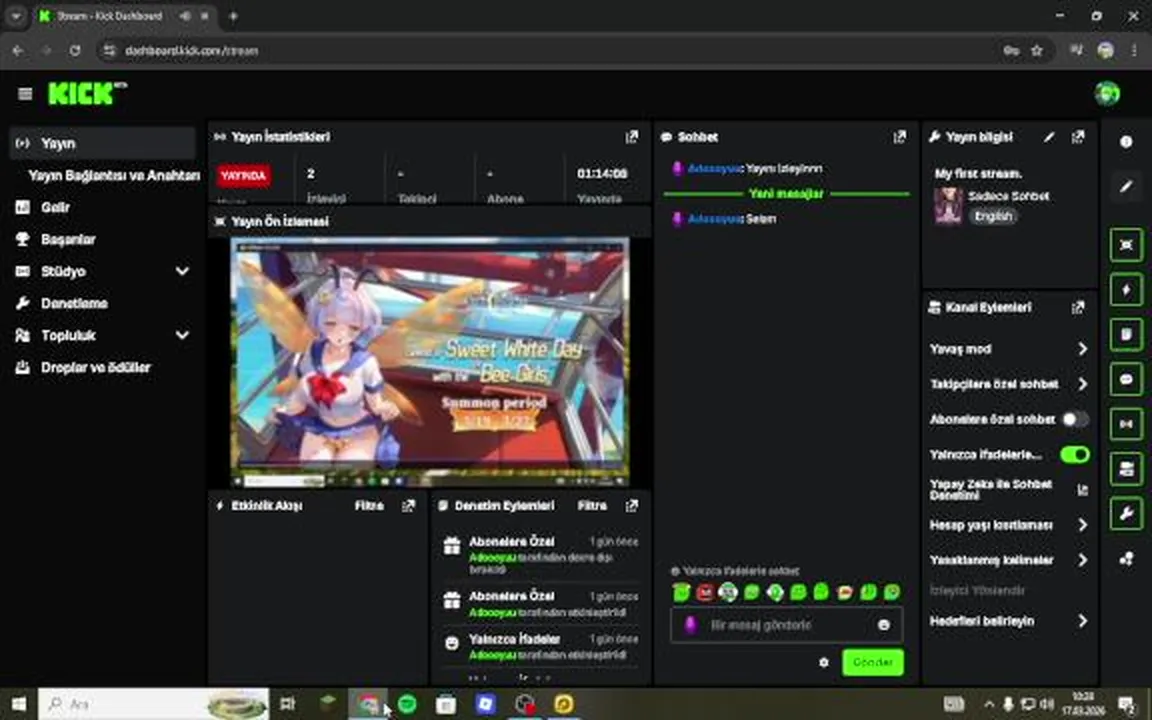
Task: Click 'My first stream.' title text
Action: pos(978,173)
